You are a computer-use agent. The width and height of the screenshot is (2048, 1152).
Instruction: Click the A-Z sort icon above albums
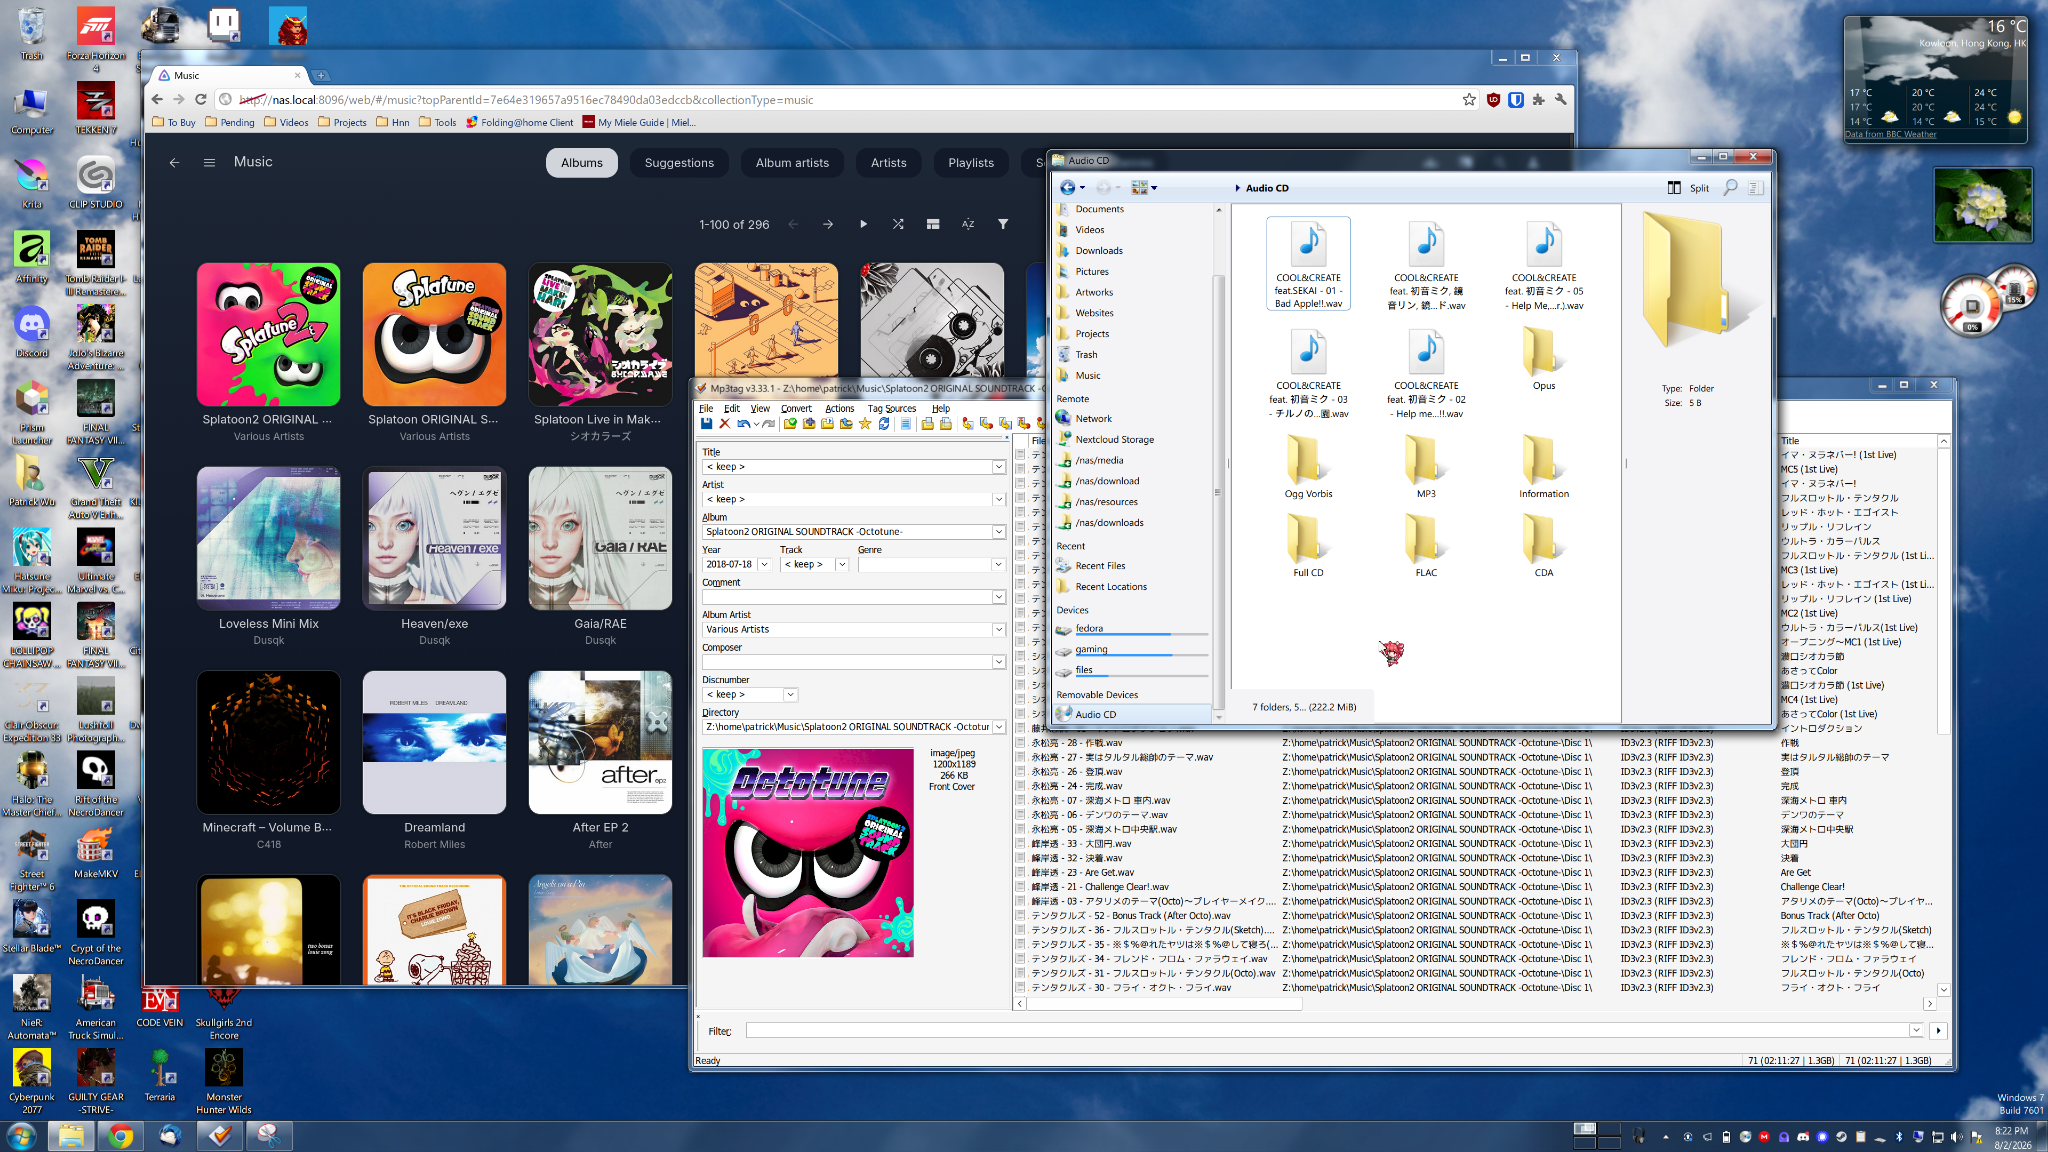pyautogui.click(x=968, y=224)
